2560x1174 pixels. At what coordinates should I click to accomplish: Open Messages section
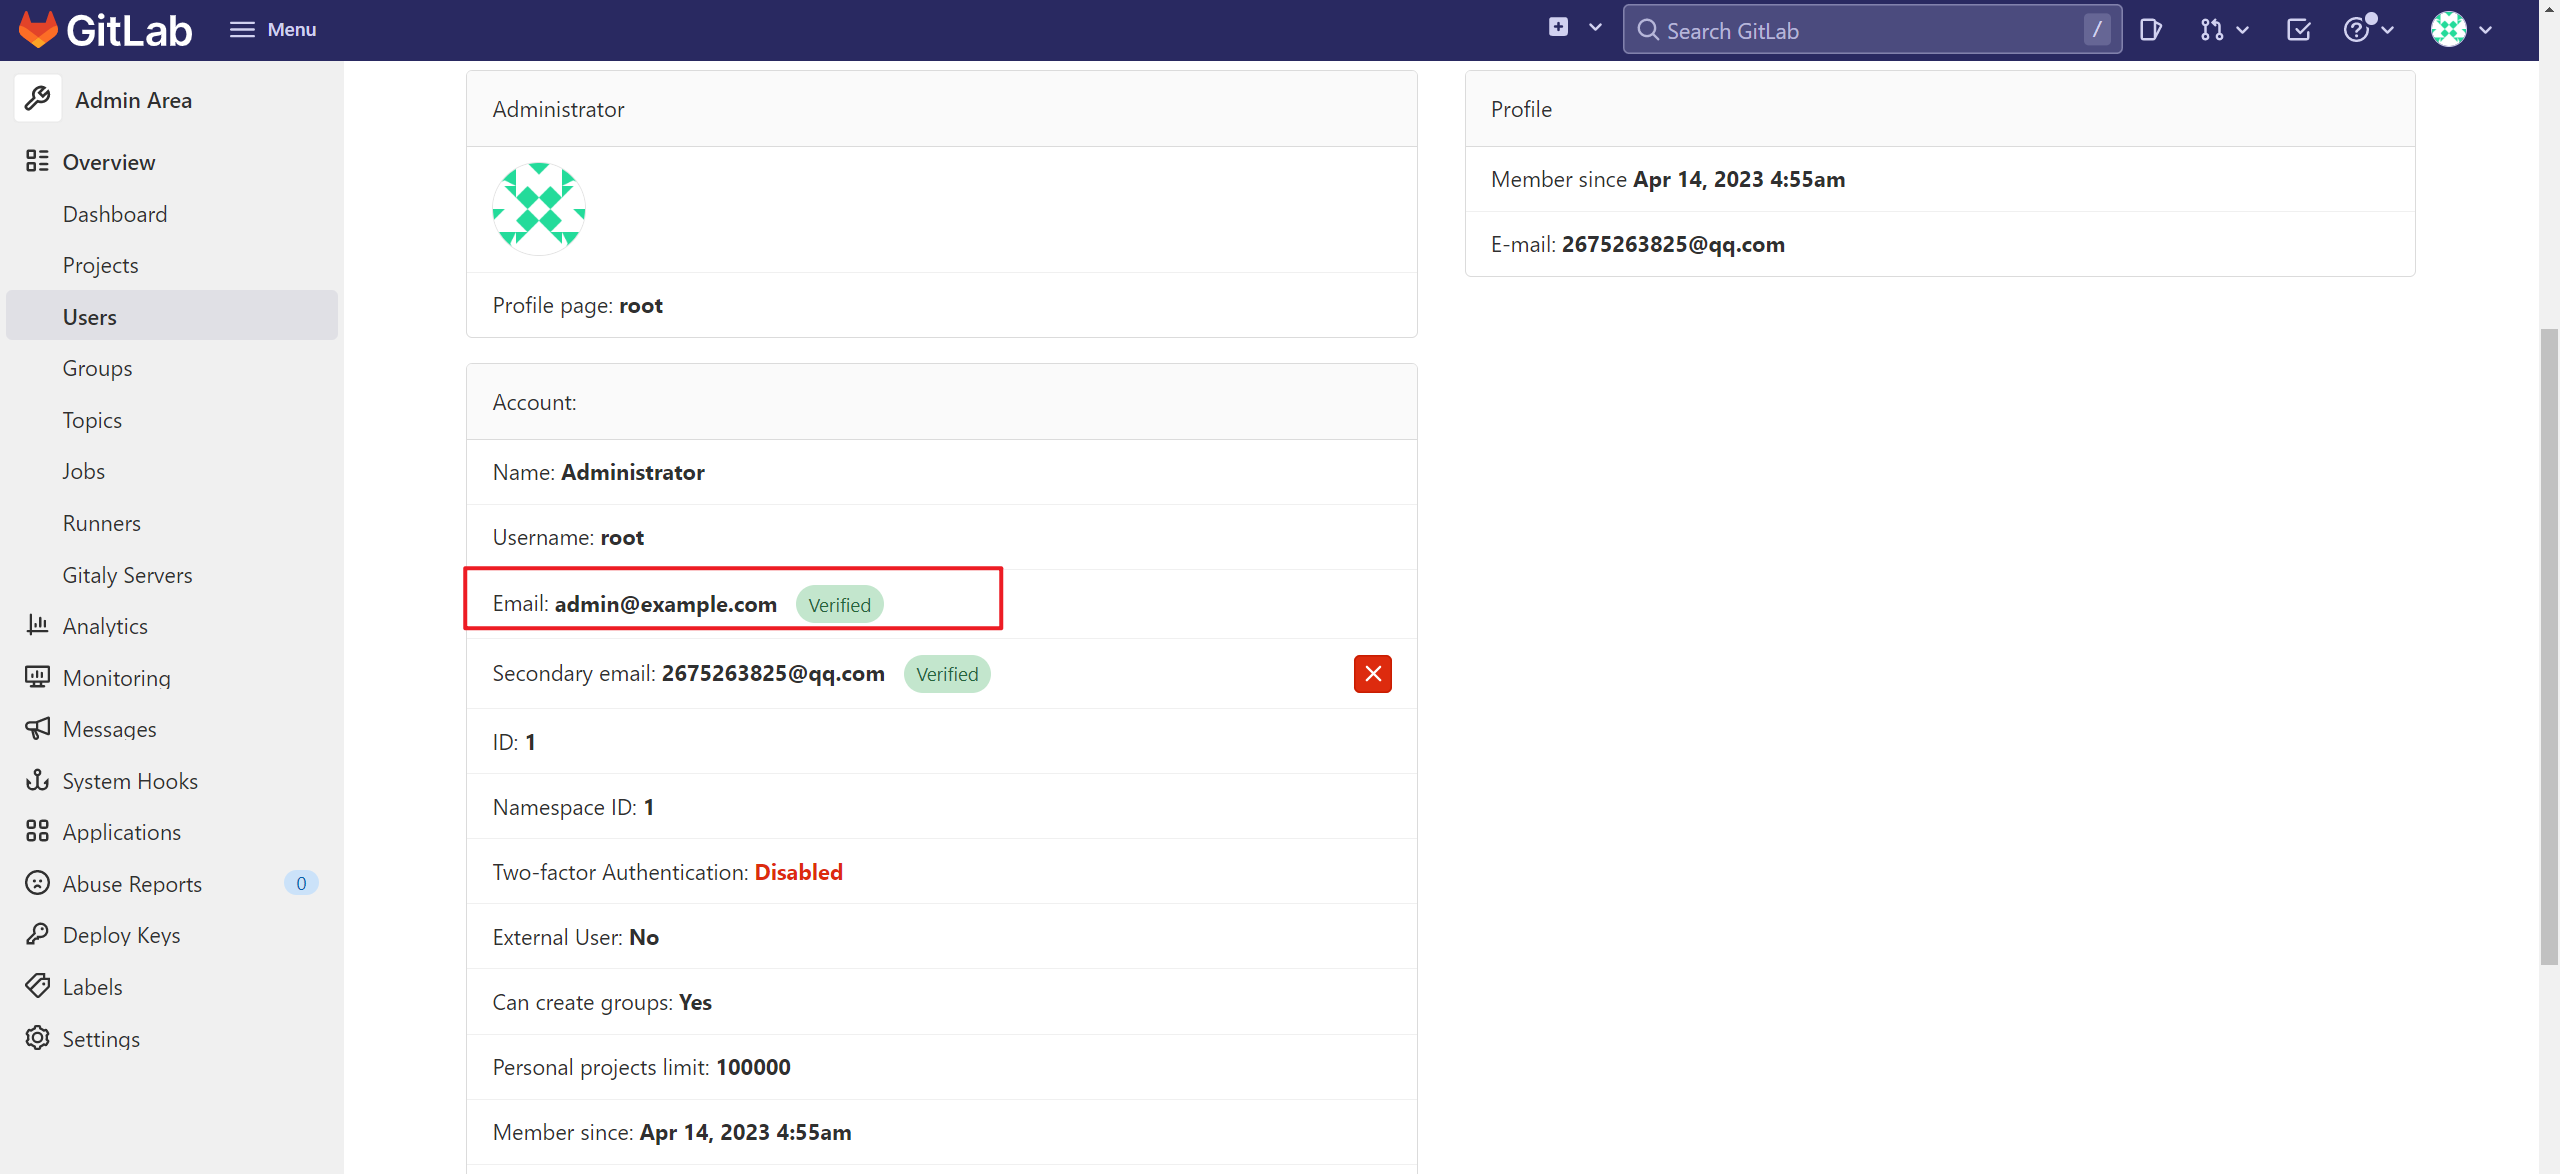[x=109, y=729]
